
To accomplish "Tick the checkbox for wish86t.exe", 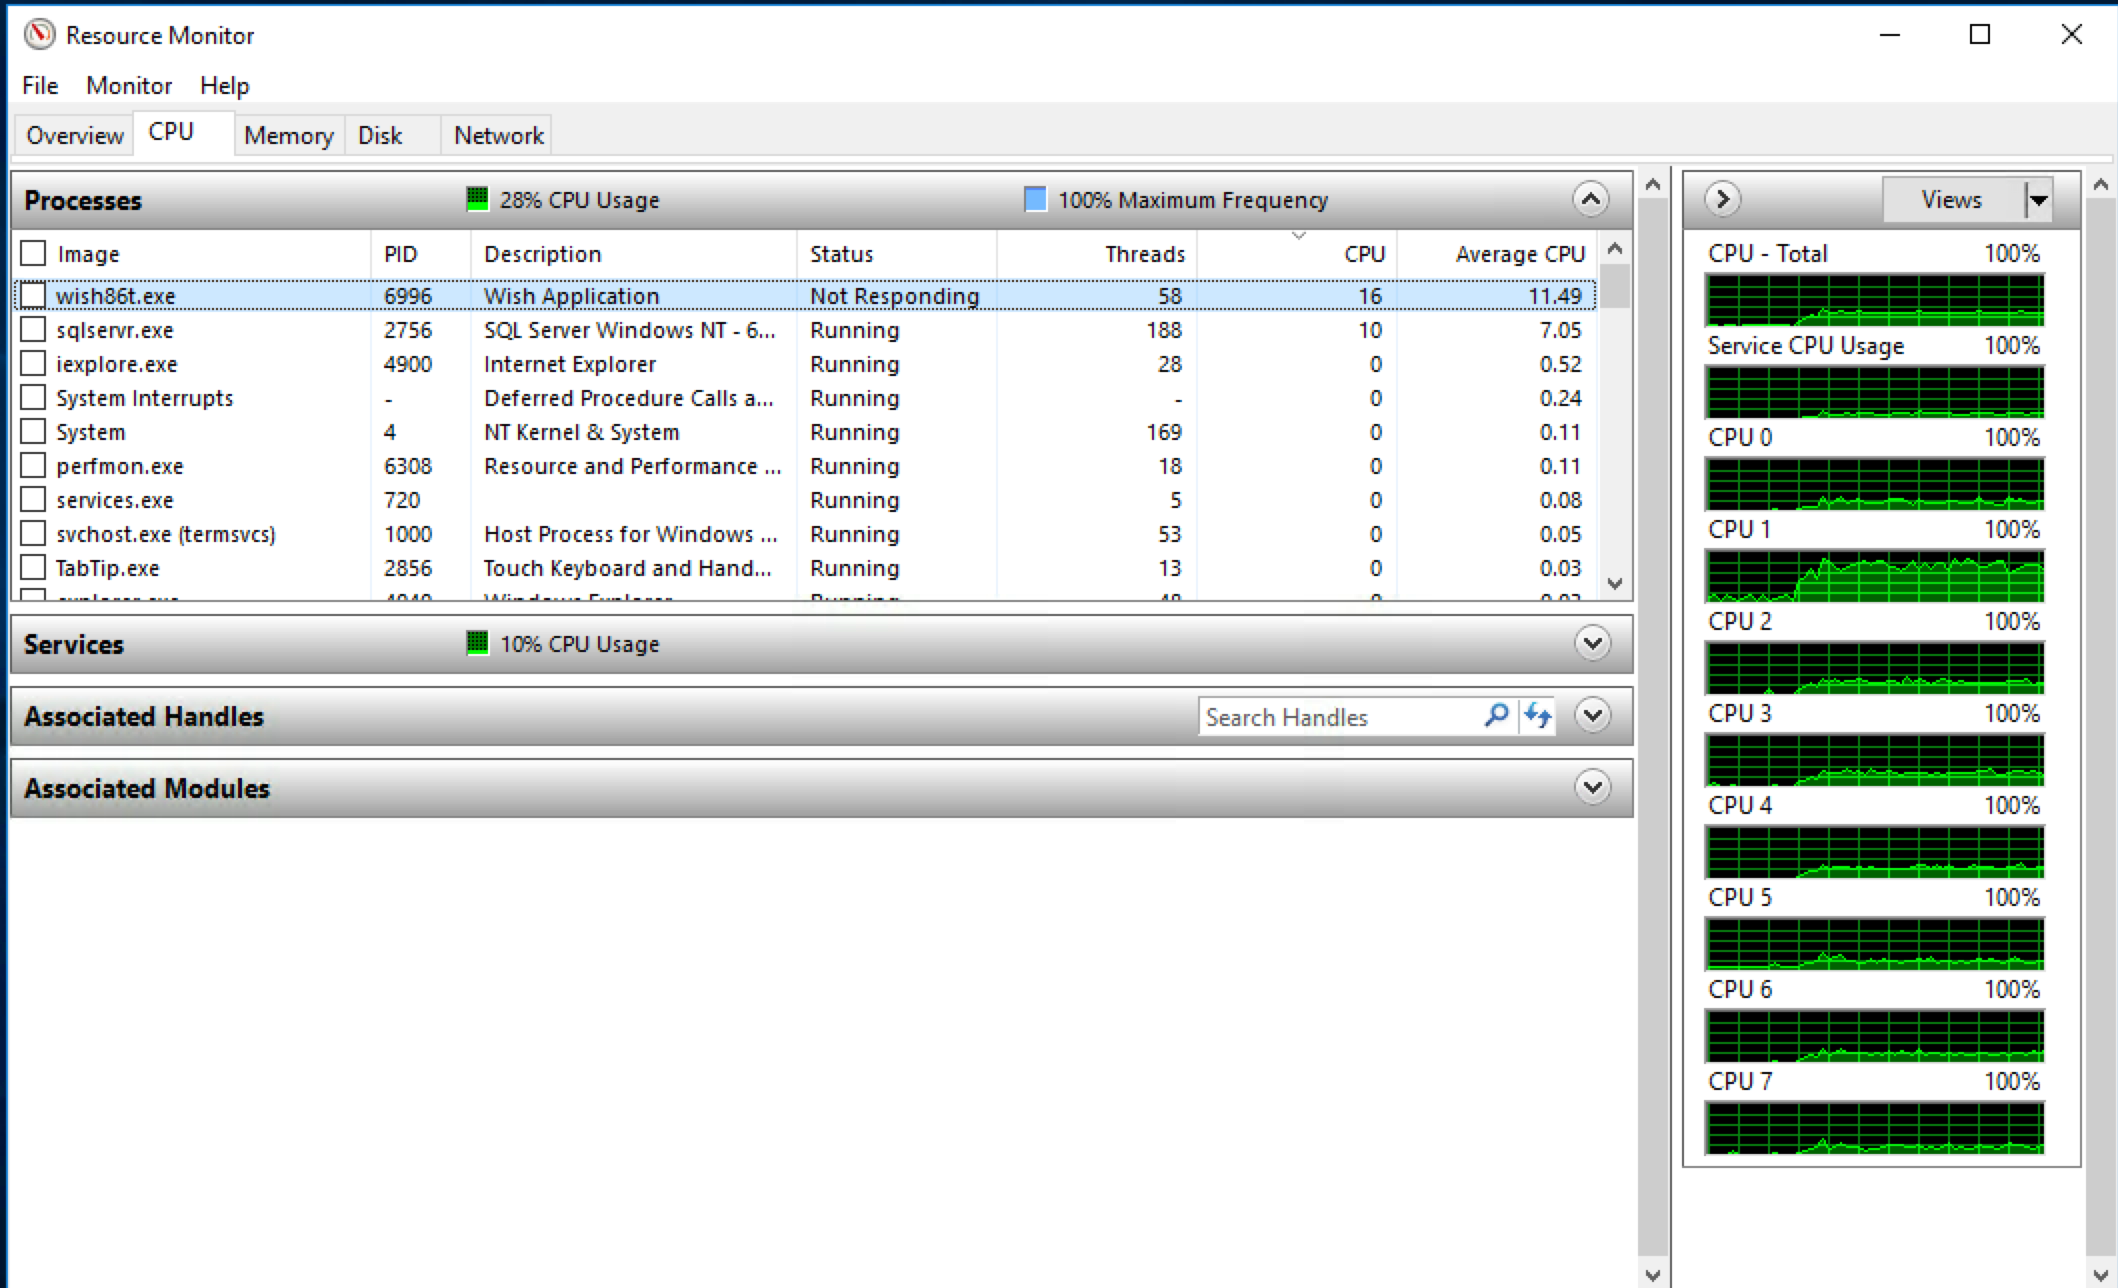I will pos(33,295).
